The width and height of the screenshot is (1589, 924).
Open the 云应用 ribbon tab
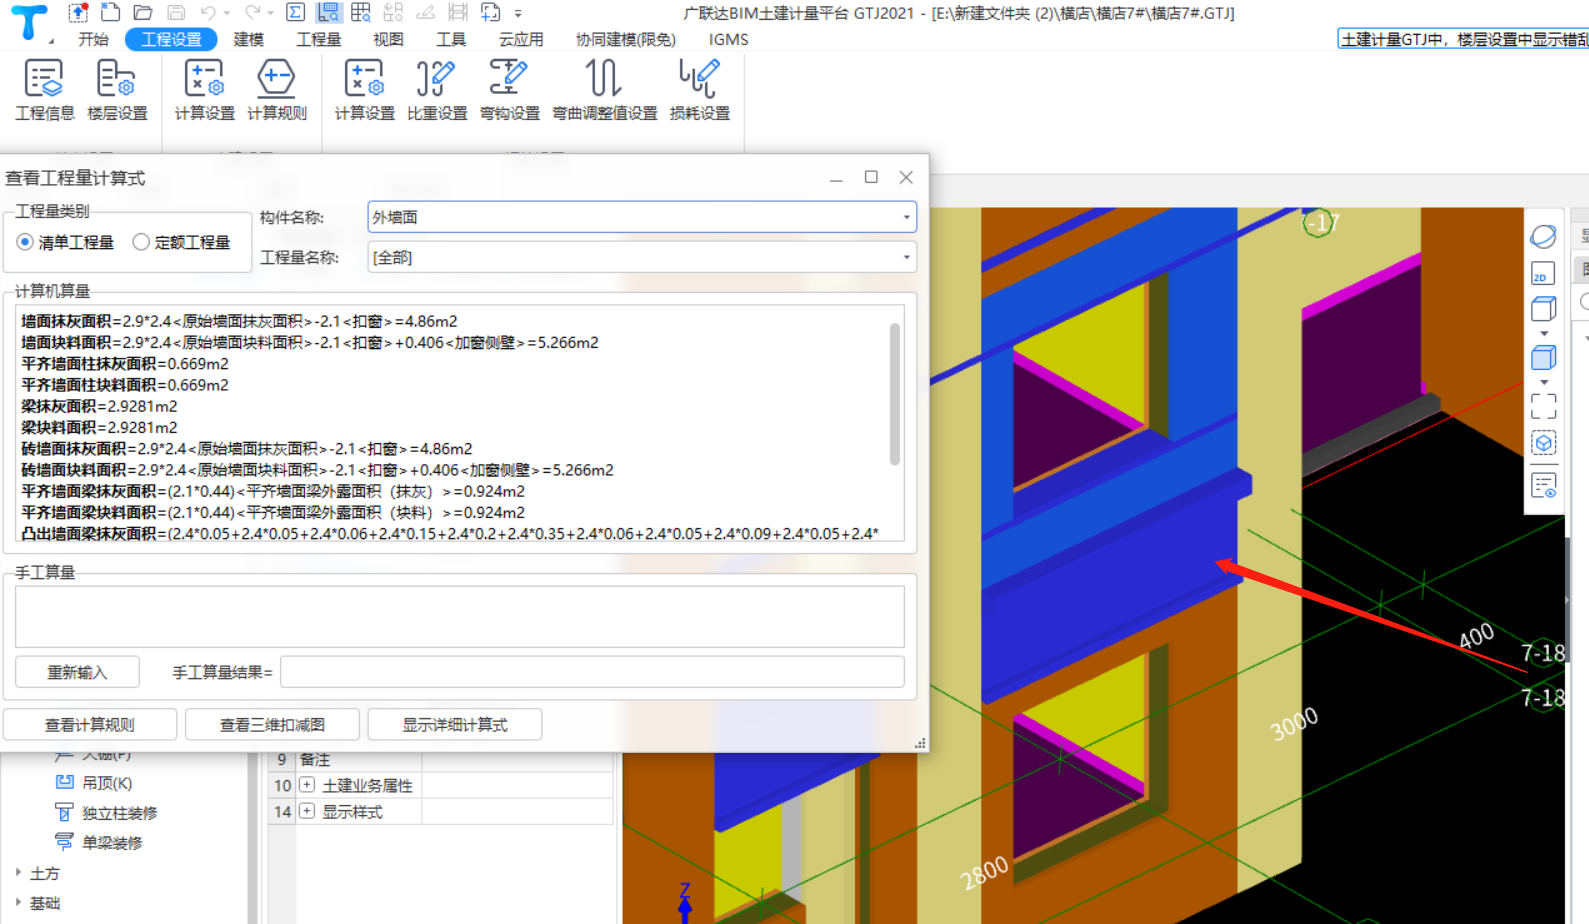point(521,39)
